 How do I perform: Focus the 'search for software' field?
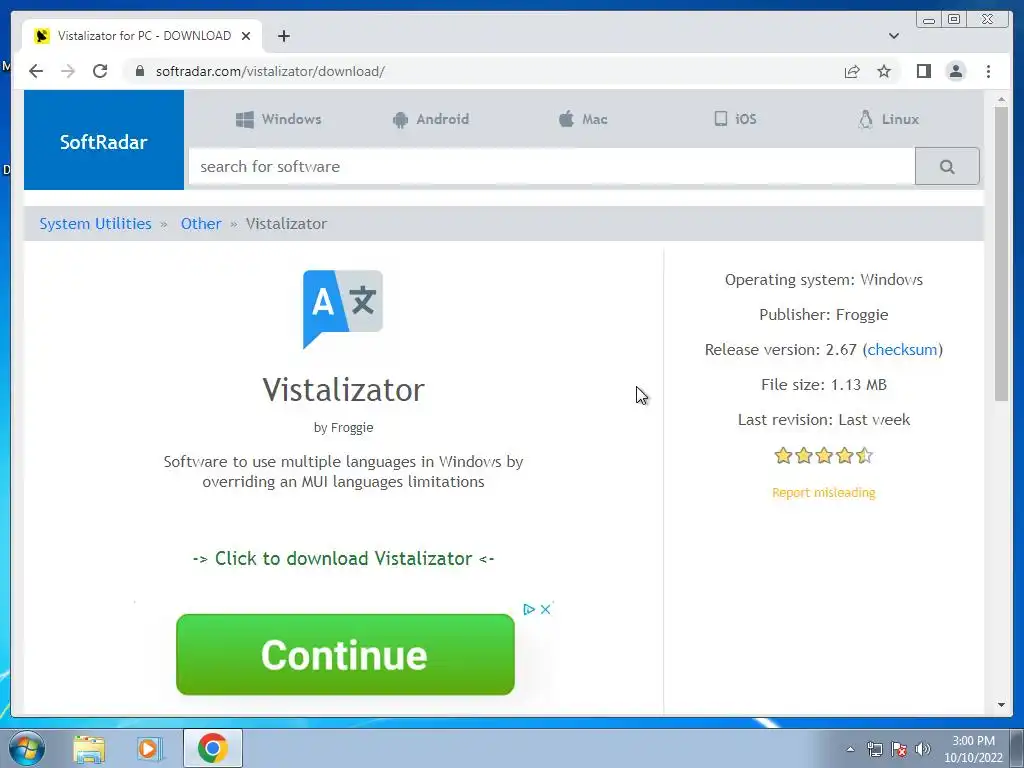(552, 167)
